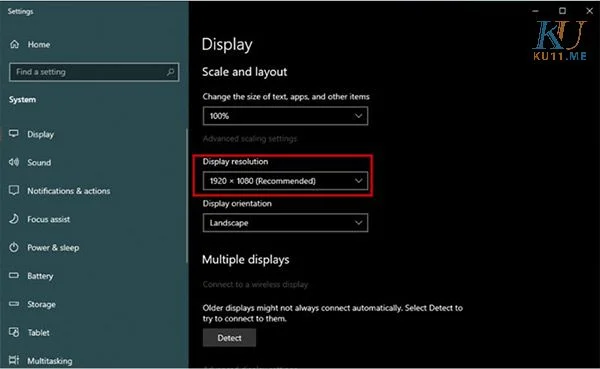Open Sound settings via speaker icon

(x=14, y=162)
